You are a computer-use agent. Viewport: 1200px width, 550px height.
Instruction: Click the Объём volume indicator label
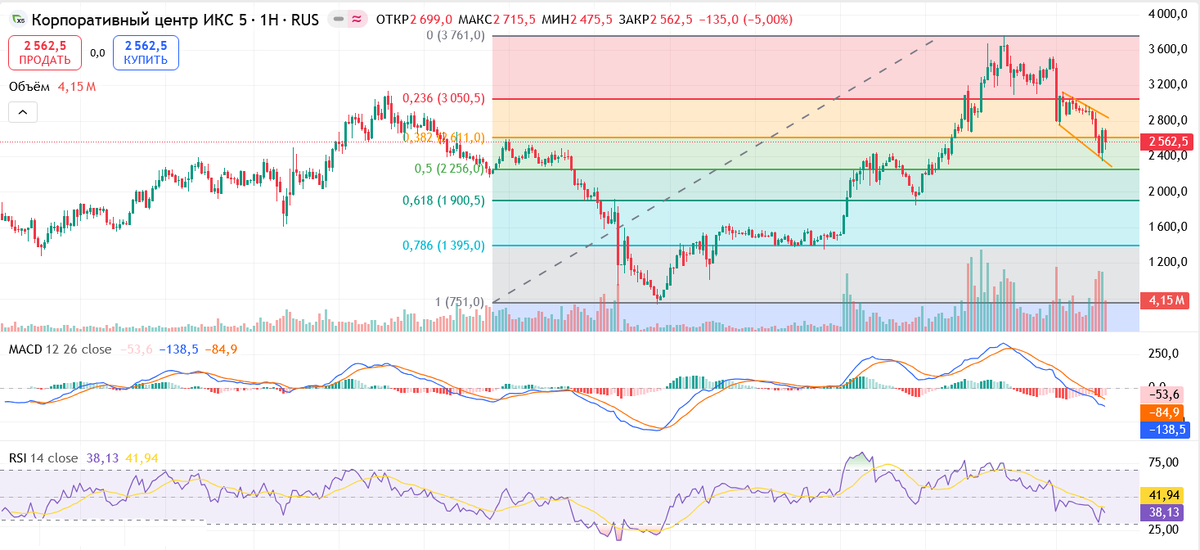[29, 87]
